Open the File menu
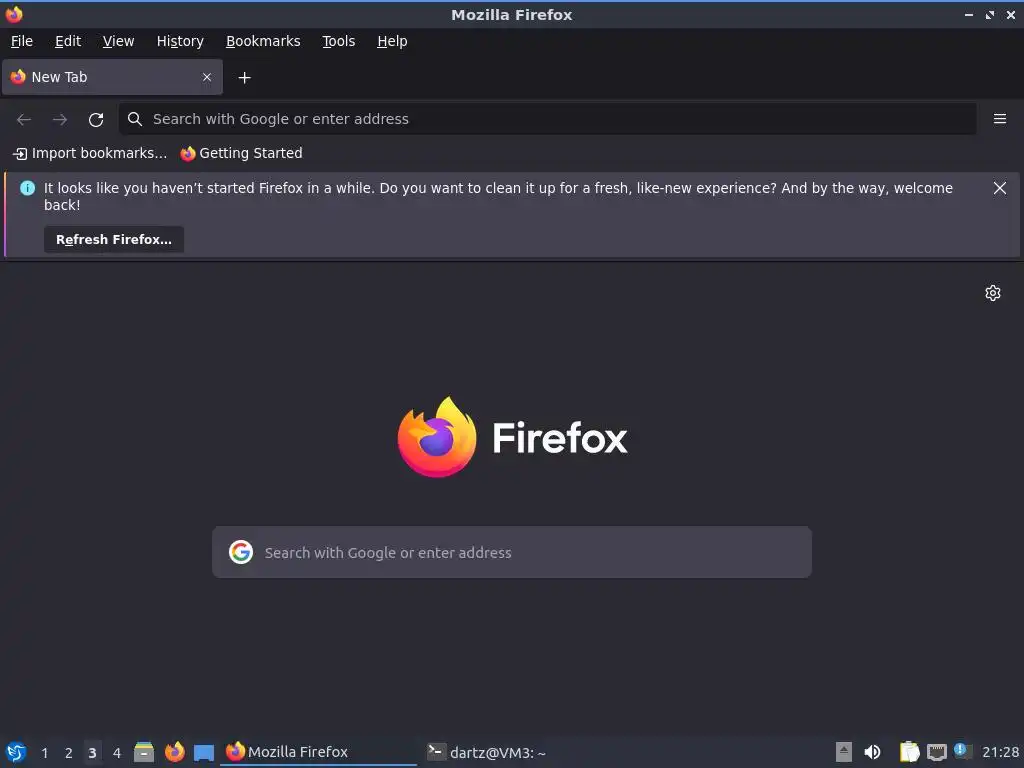1024x768 pixels. tap(22, 41)
